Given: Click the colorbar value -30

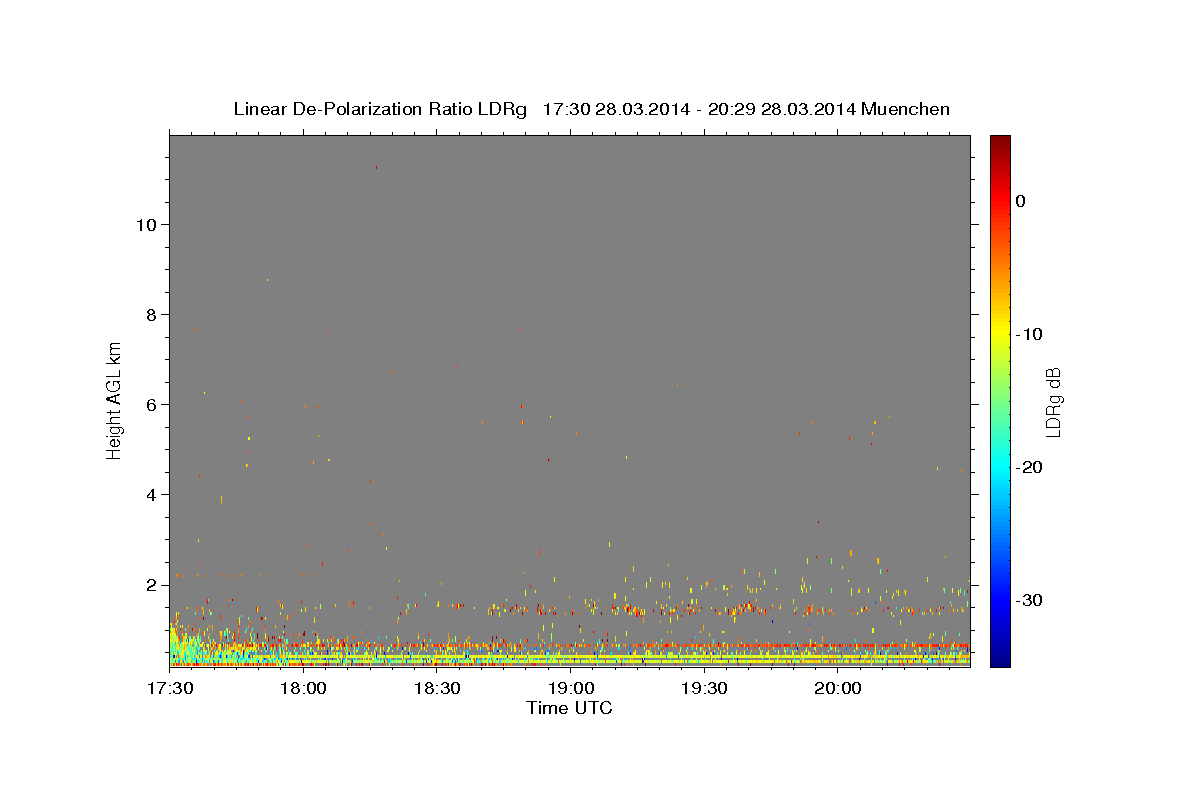Looking at the screenshot, I should click(1030, 600).
